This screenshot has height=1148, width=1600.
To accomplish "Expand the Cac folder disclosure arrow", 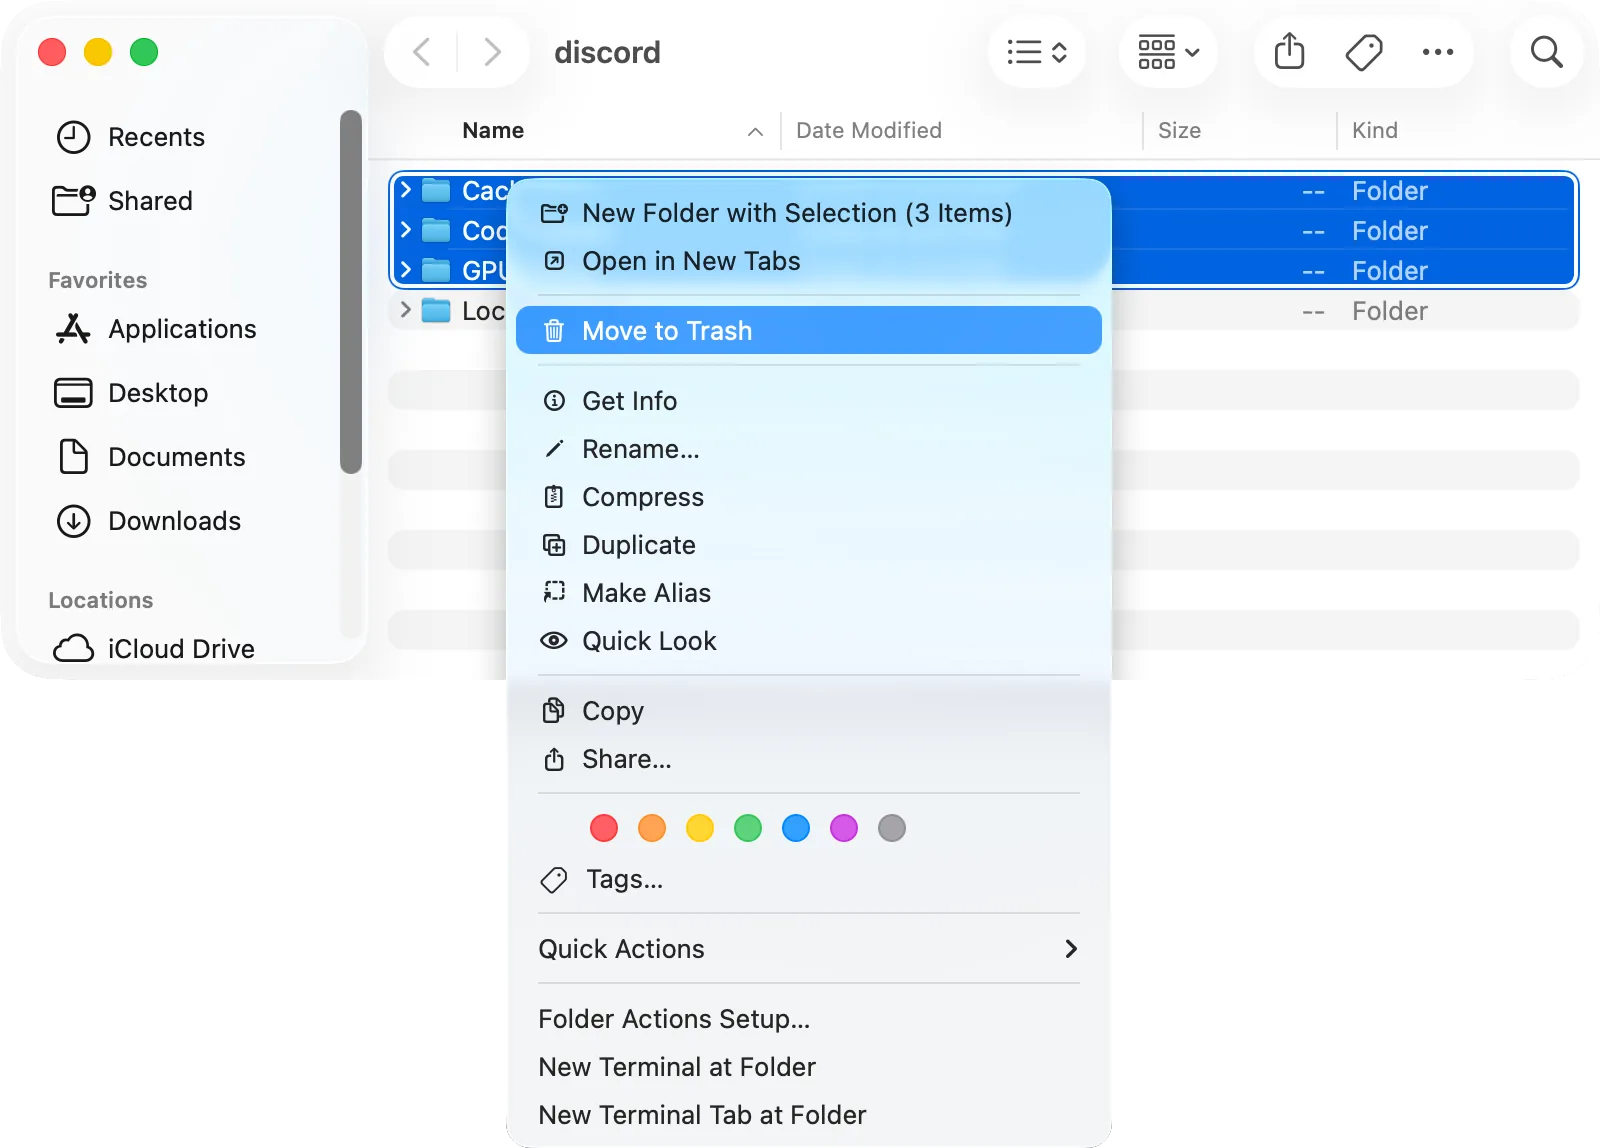I will (406, 190).
